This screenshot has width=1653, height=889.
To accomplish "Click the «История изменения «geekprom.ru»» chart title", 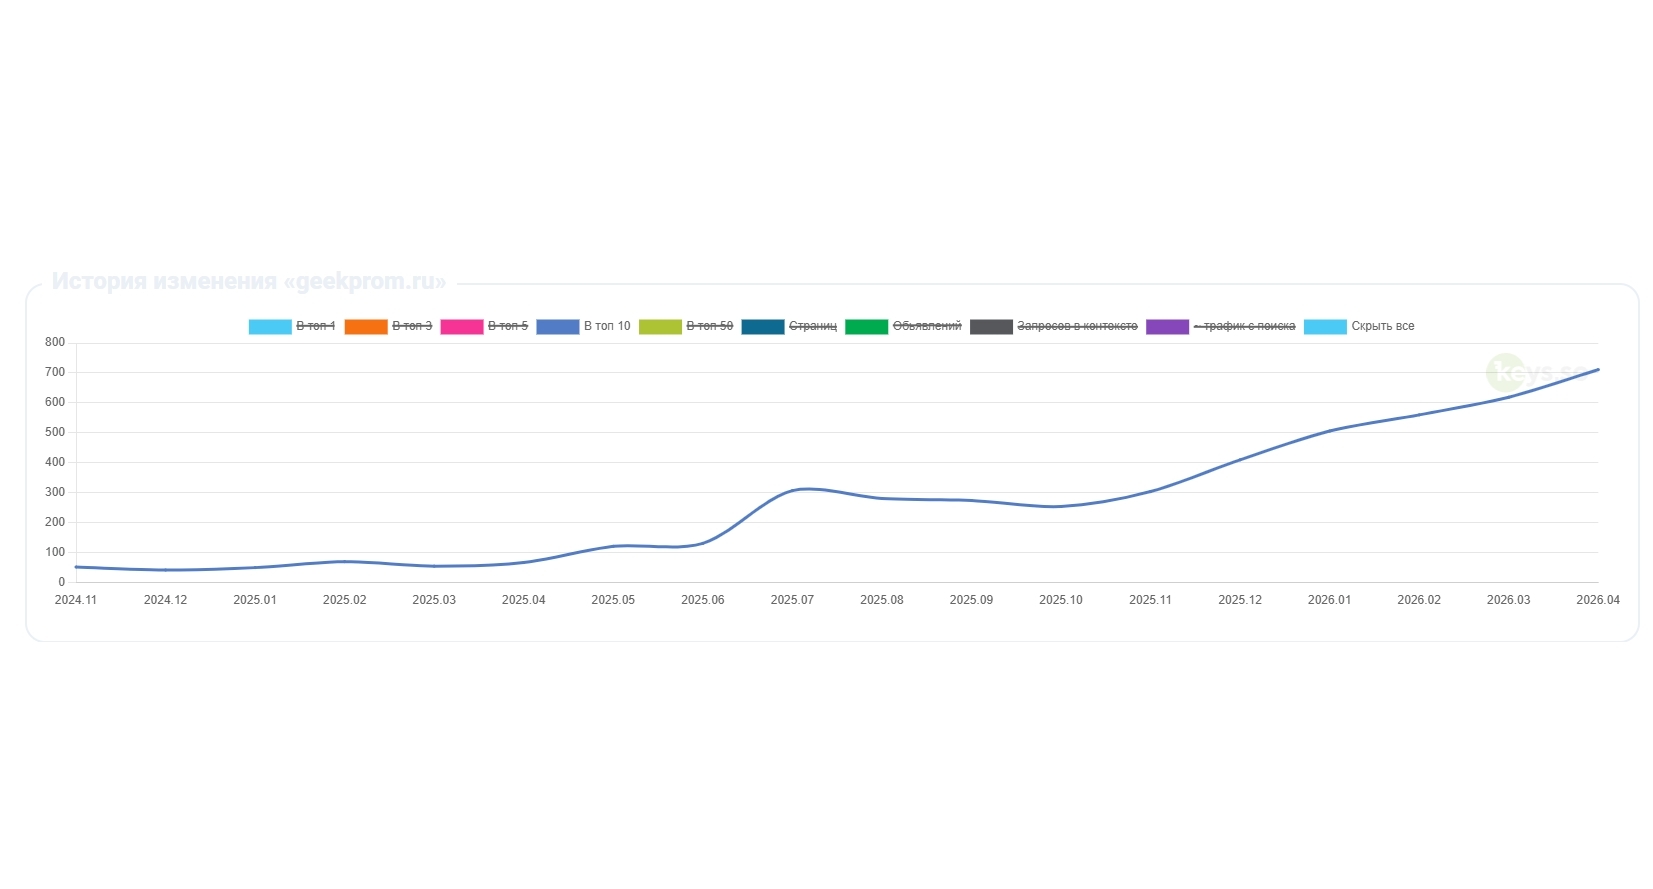I will pos(249,282).
